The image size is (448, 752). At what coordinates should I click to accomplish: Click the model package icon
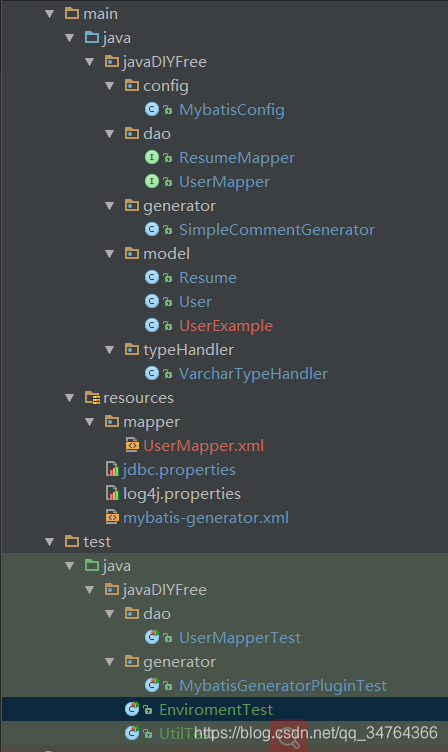point(132,253)
